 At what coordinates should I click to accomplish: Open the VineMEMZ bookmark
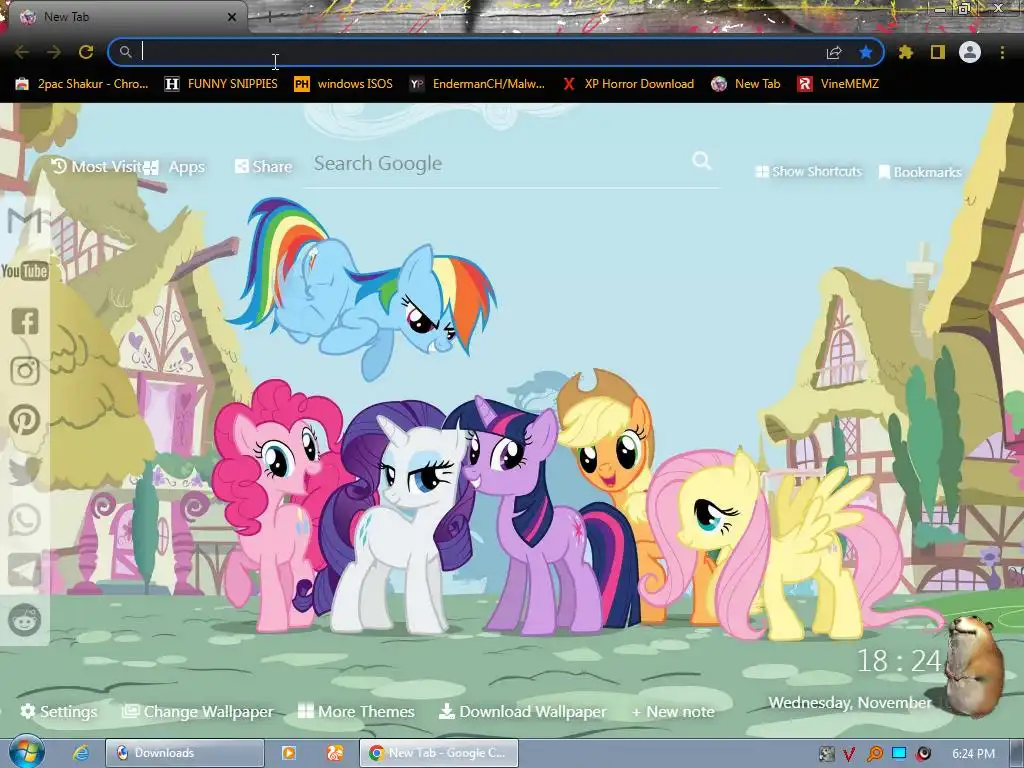(838, 84)
